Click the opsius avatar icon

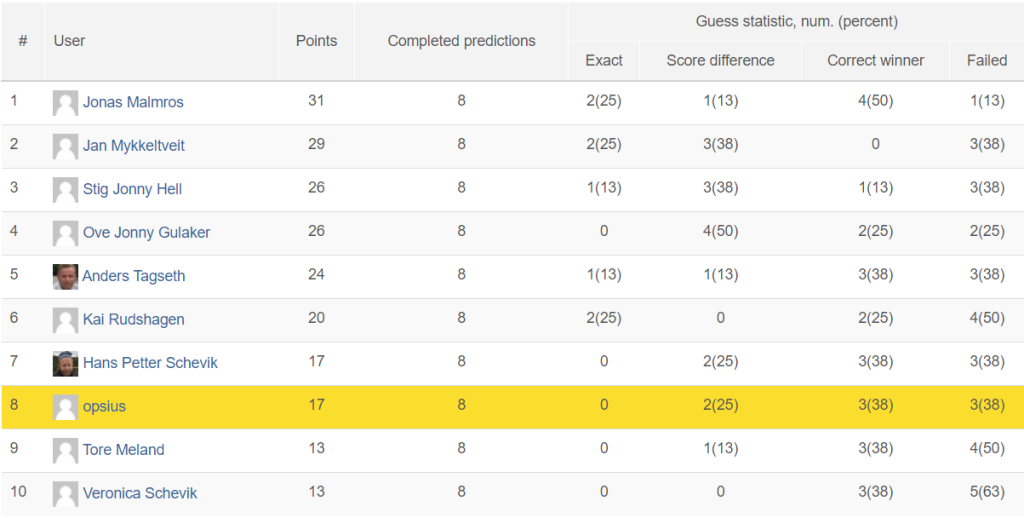65,407
